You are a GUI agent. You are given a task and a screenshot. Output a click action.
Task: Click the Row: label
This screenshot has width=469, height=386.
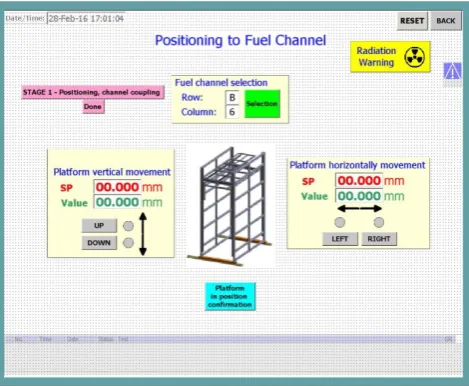pos(192,97)
